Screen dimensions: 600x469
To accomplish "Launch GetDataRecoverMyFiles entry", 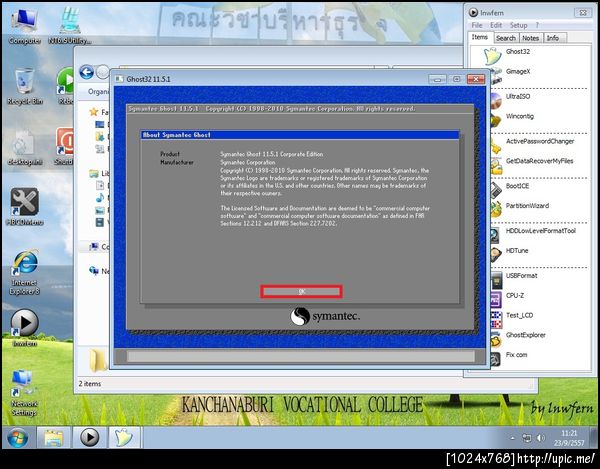I will 540,161.
